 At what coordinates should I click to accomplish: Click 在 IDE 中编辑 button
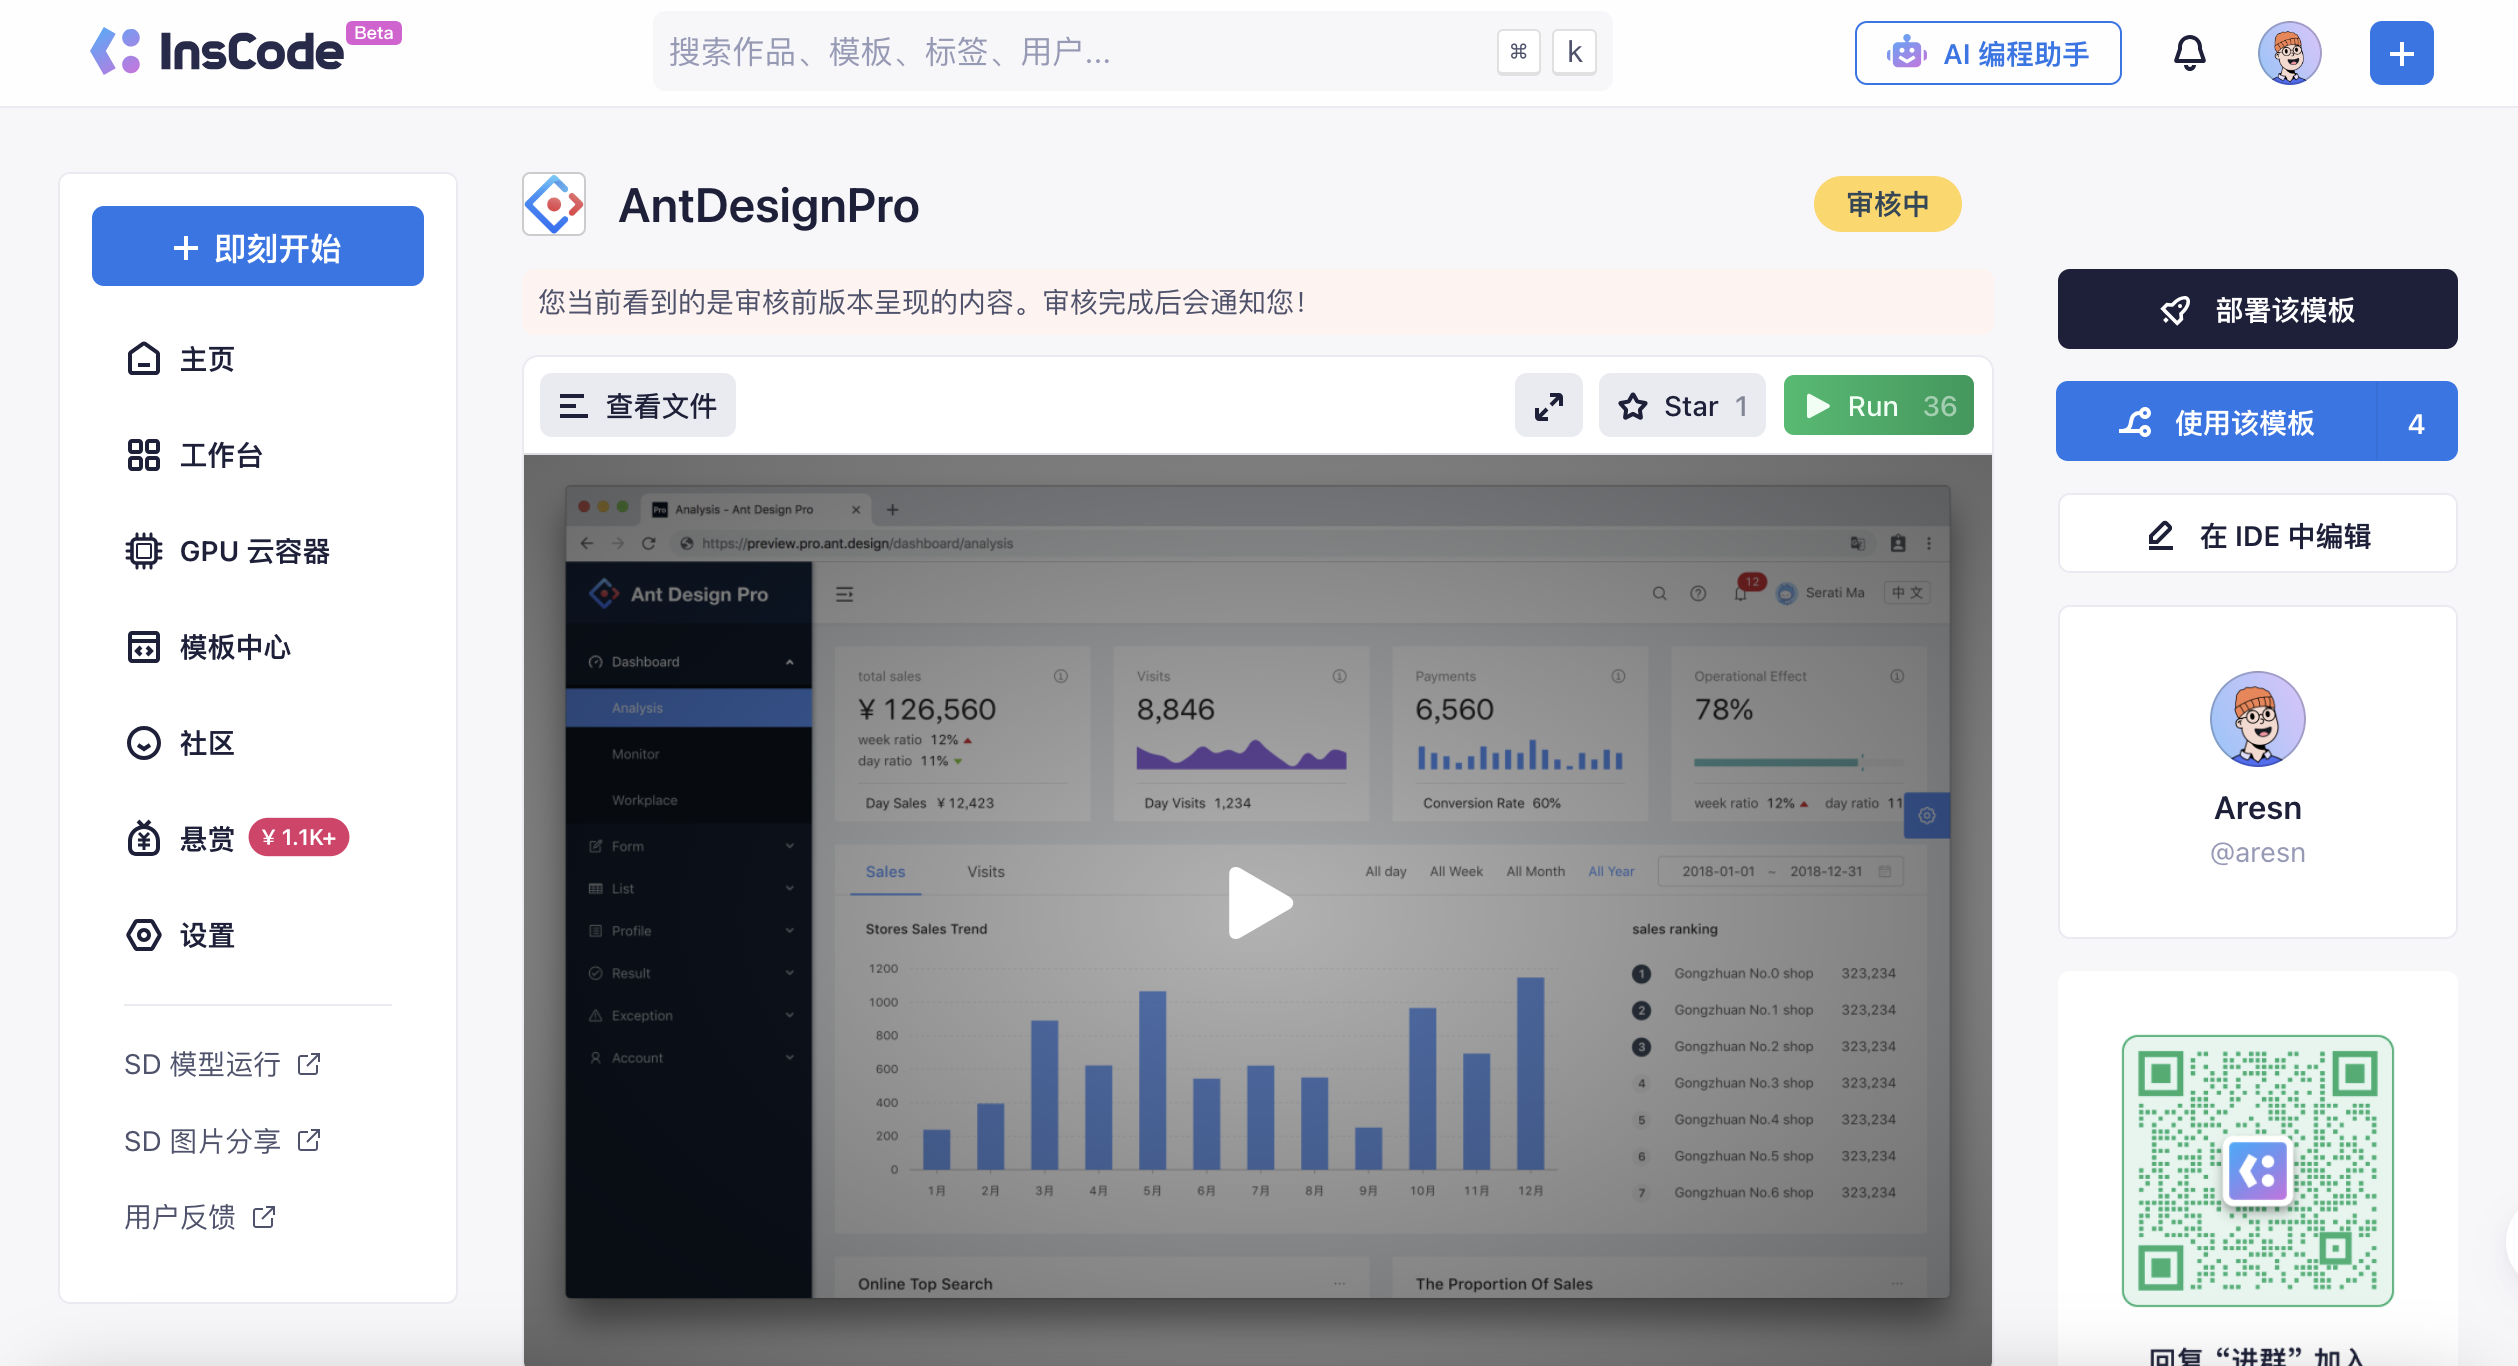pos(2257,535)
